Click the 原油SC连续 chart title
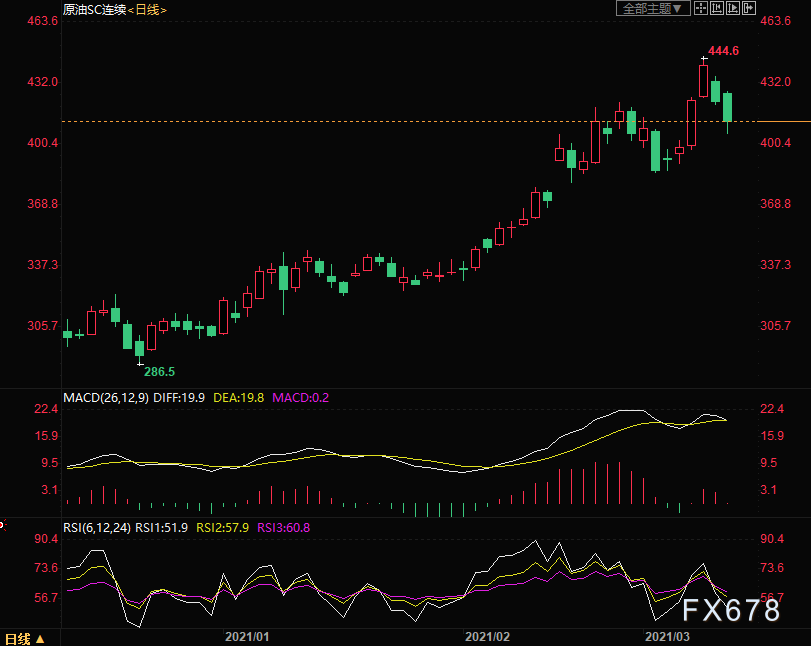 pos(94,9)
